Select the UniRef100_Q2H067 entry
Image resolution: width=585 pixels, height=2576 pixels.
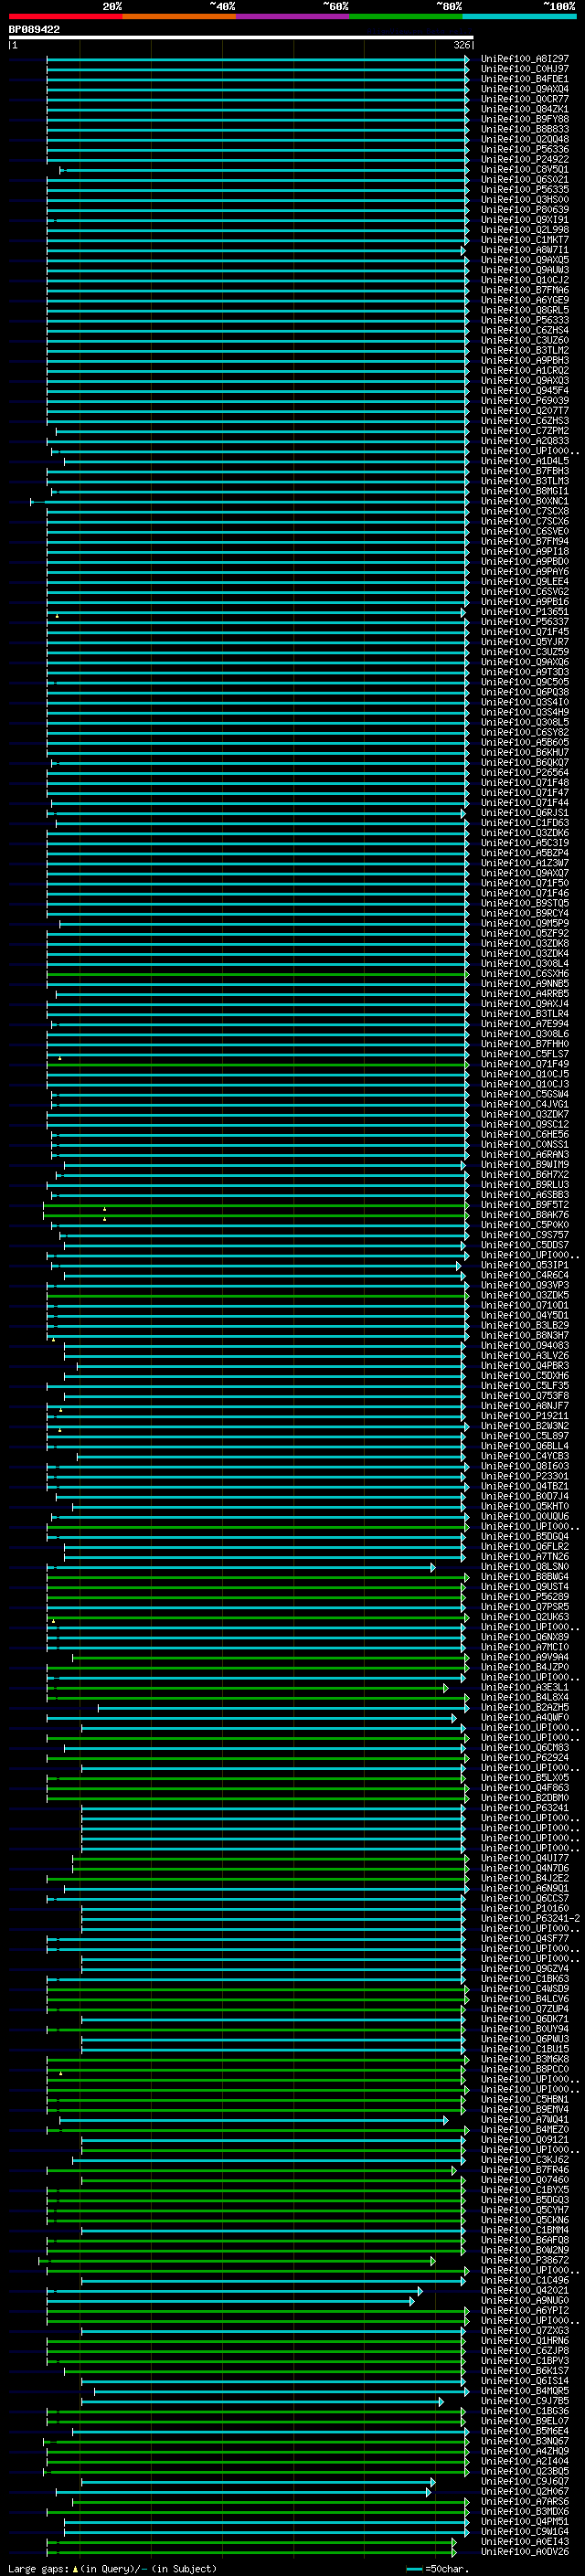tap(525, 2491)
